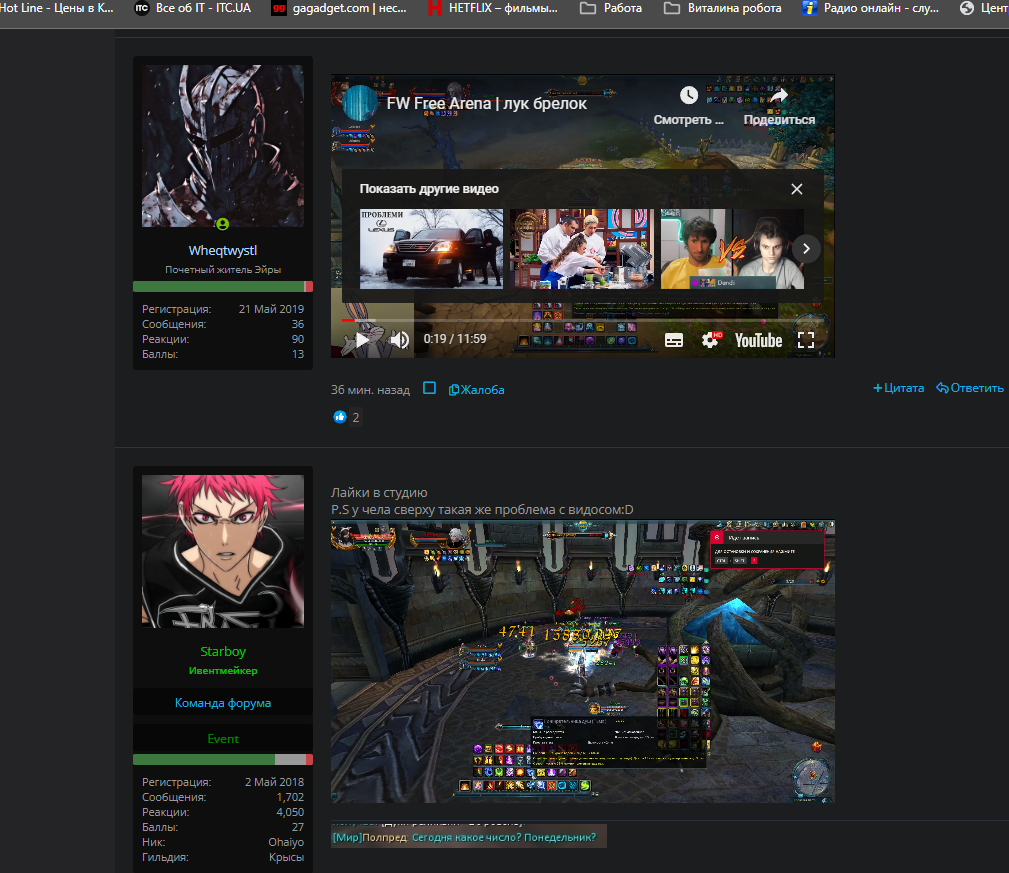Toggle subtitles on the YouTube player
The width and height of the screenshot is (1009, 873).
pyautogui.click(x=674, y=340)
